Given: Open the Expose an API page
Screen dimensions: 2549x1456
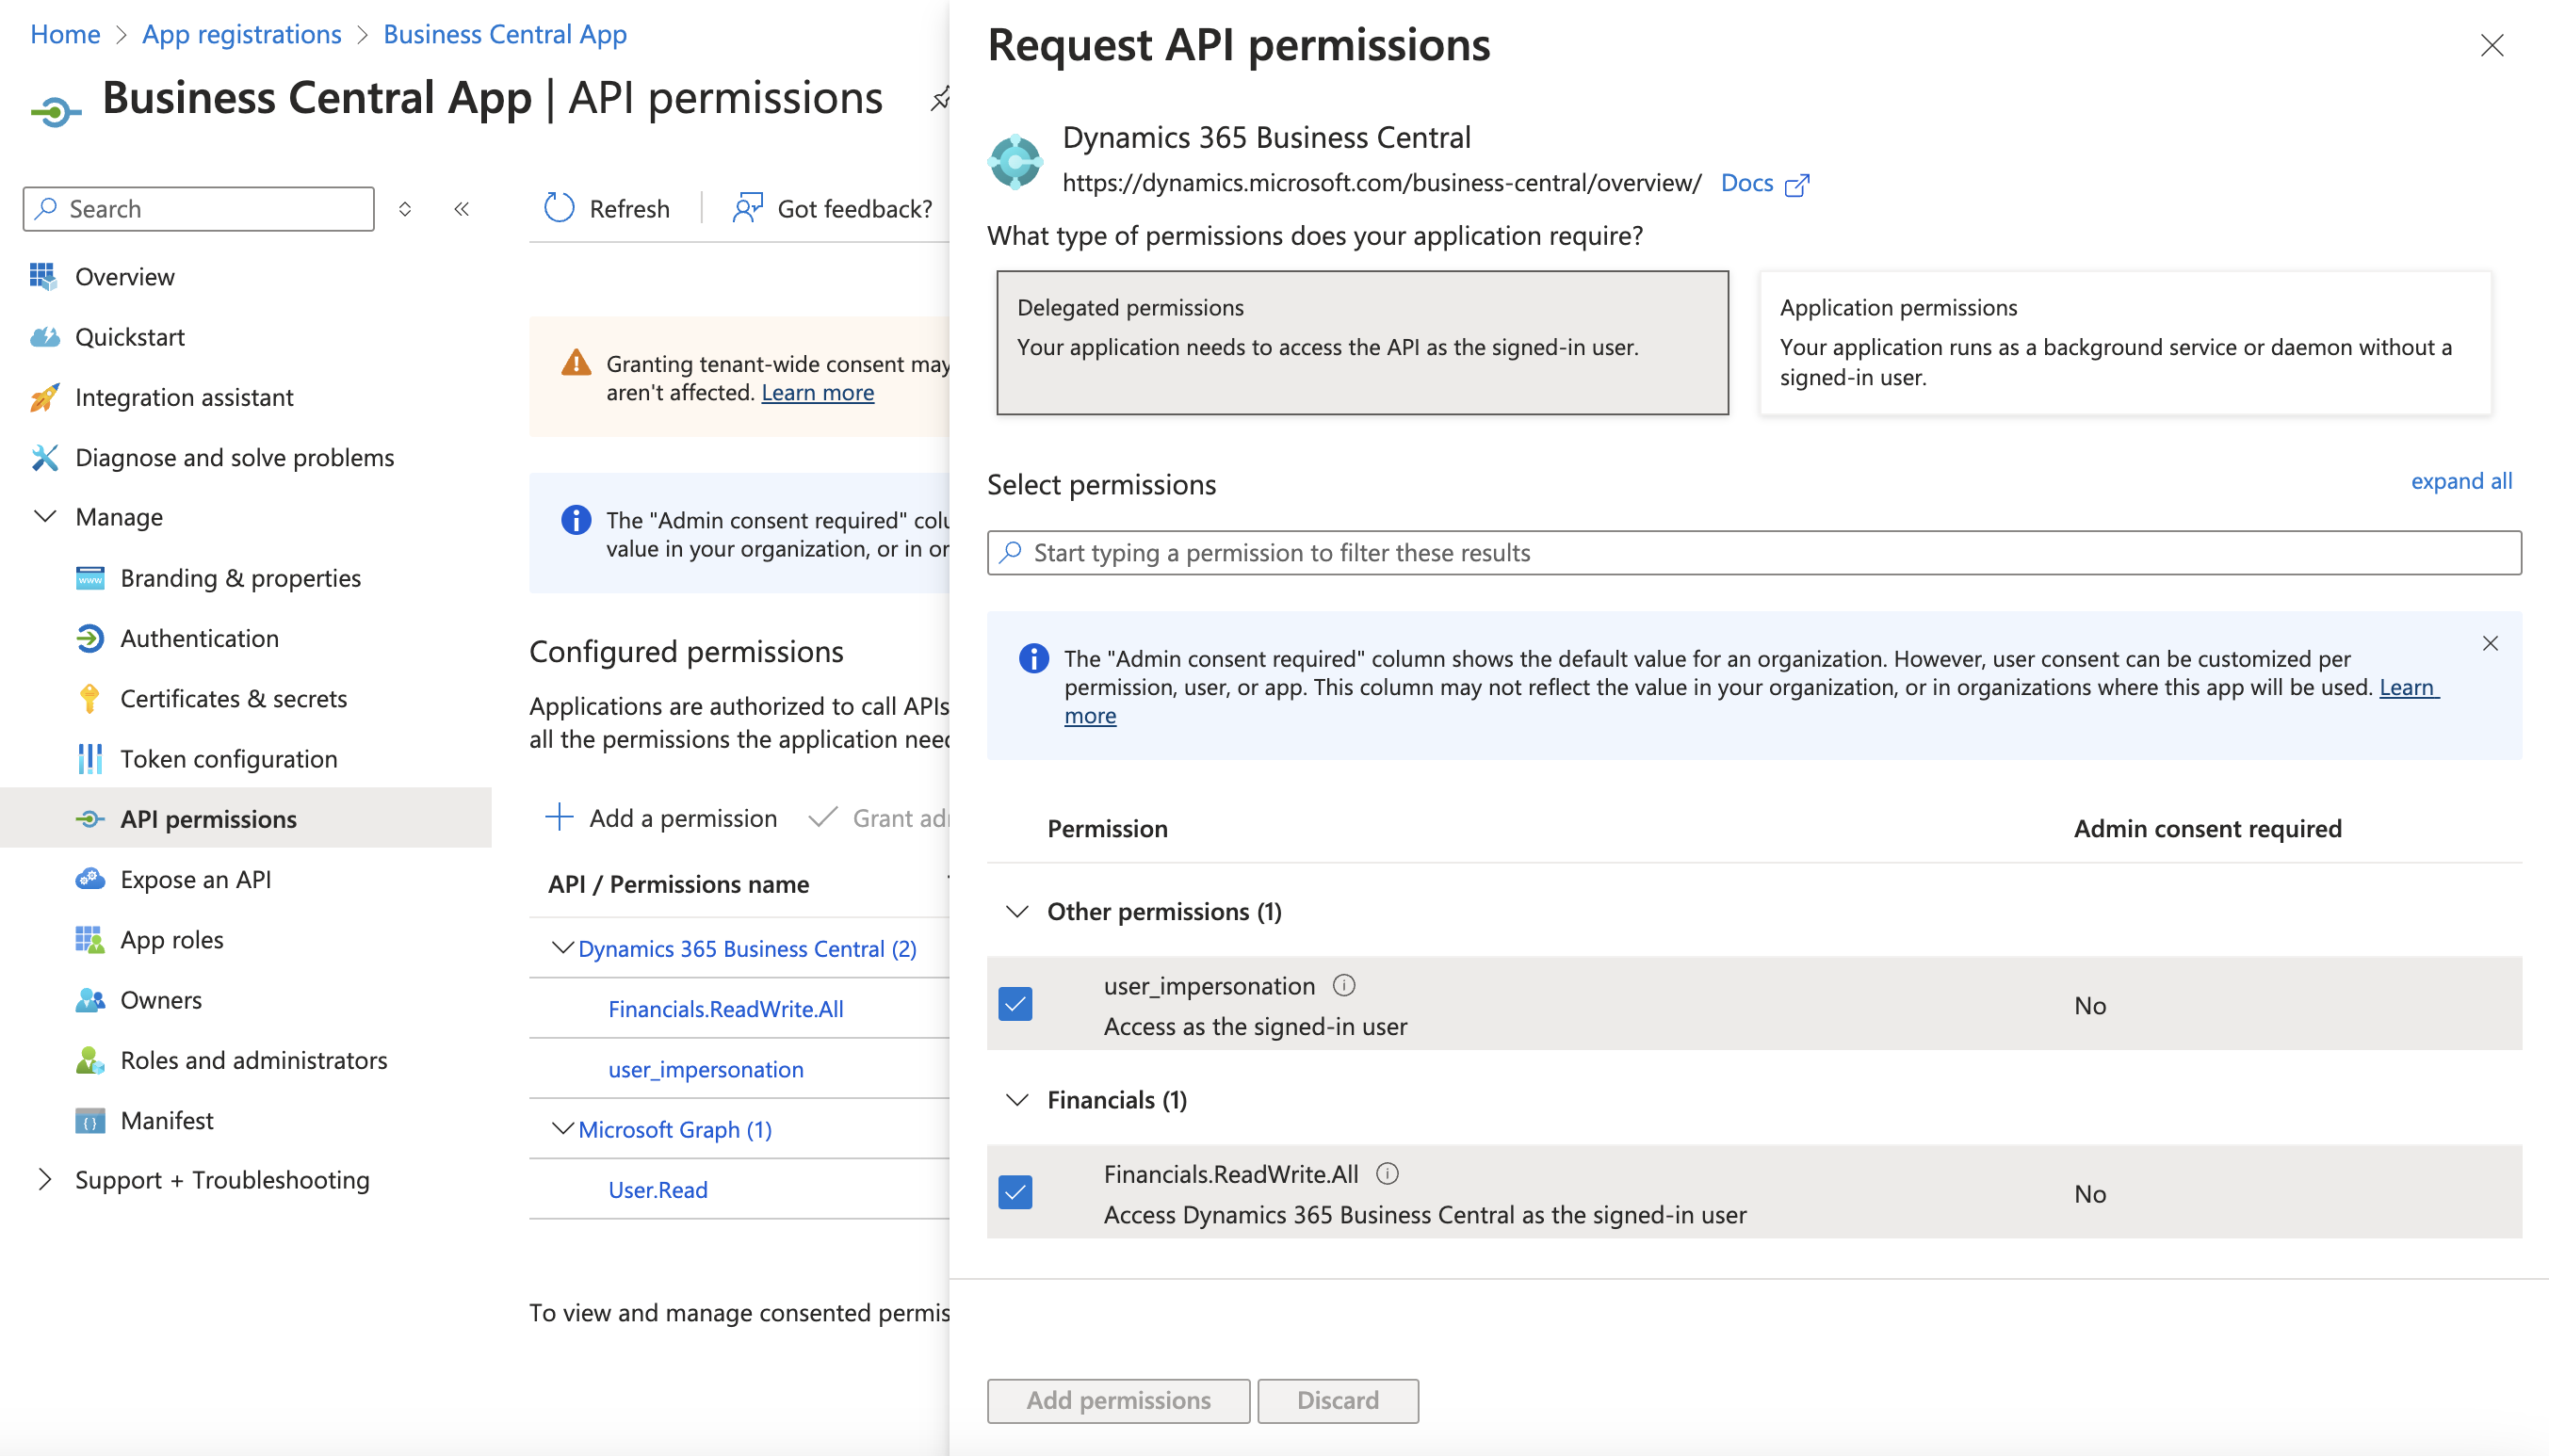Looking at the screenshot, I should pyautogui.click(x=195, y=879).
